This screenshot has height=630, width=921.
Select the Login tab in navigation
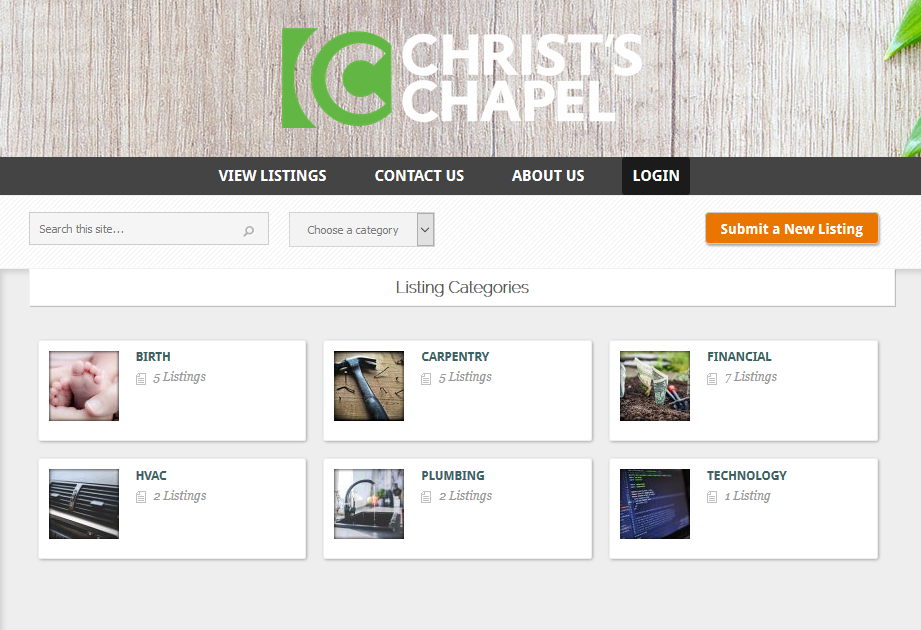coord(656,176)
